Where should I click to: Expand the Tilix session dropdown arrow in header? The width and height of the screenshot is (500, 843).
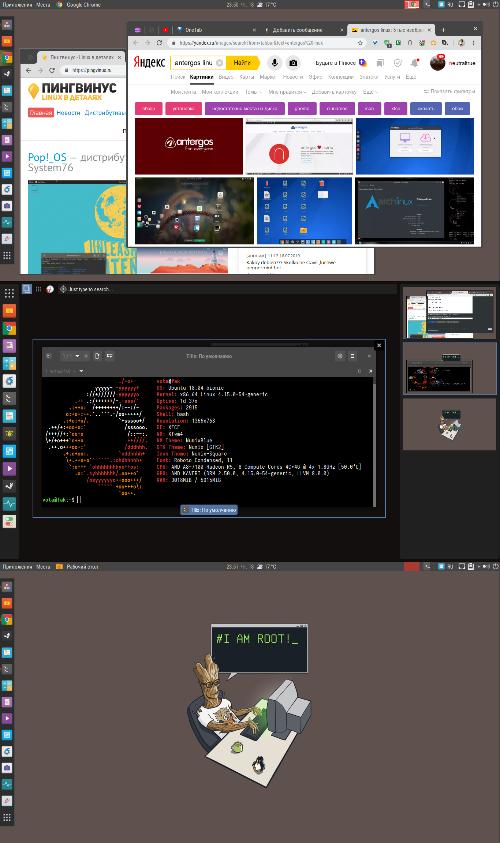tap(77, 356)
